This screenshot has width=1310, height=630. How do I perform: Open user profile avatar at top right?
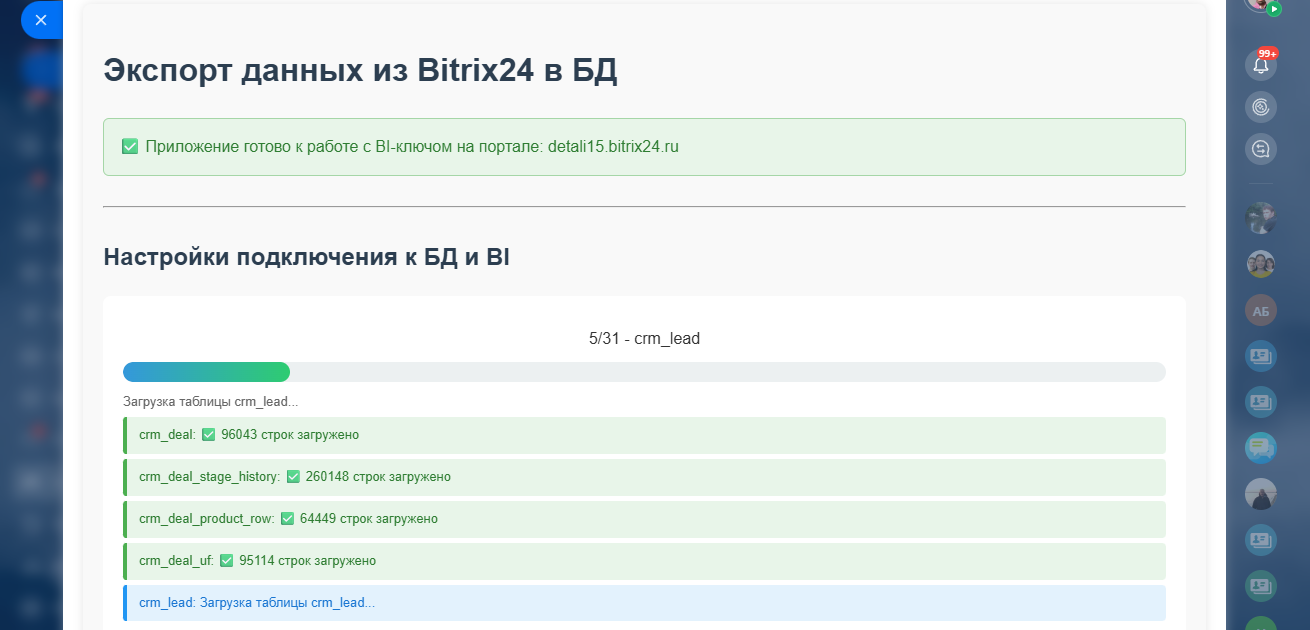click(1261, 3)
